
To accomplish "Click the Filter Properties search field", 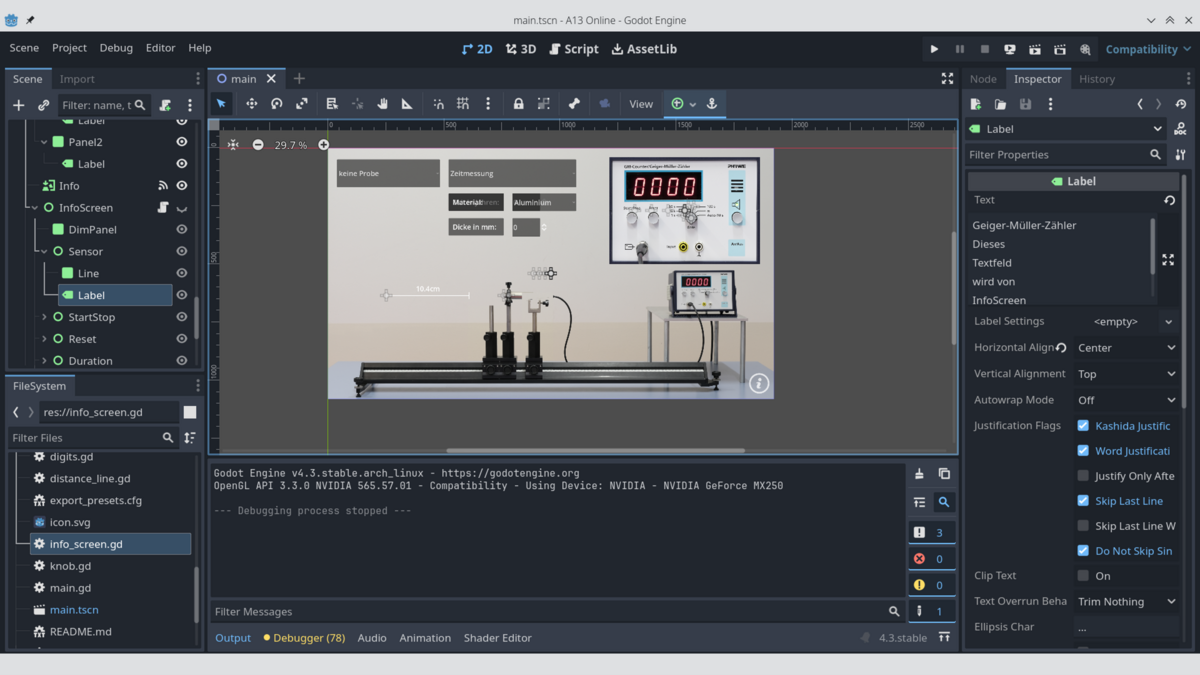I will (1055, 155).
